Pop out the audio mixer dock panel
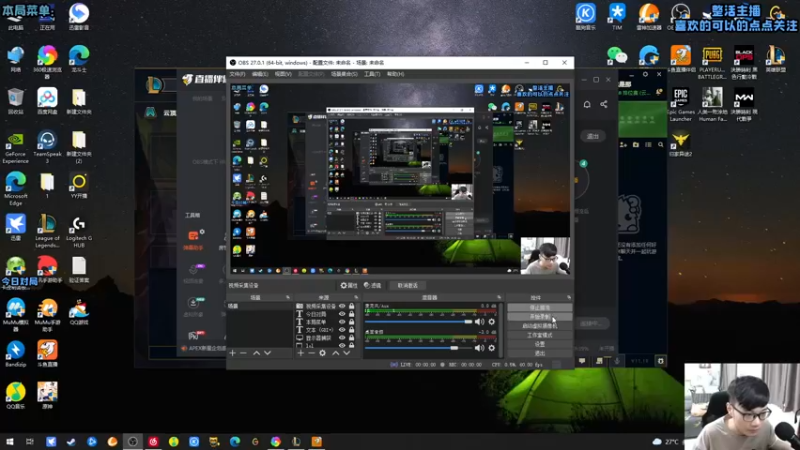 [499, 297]
